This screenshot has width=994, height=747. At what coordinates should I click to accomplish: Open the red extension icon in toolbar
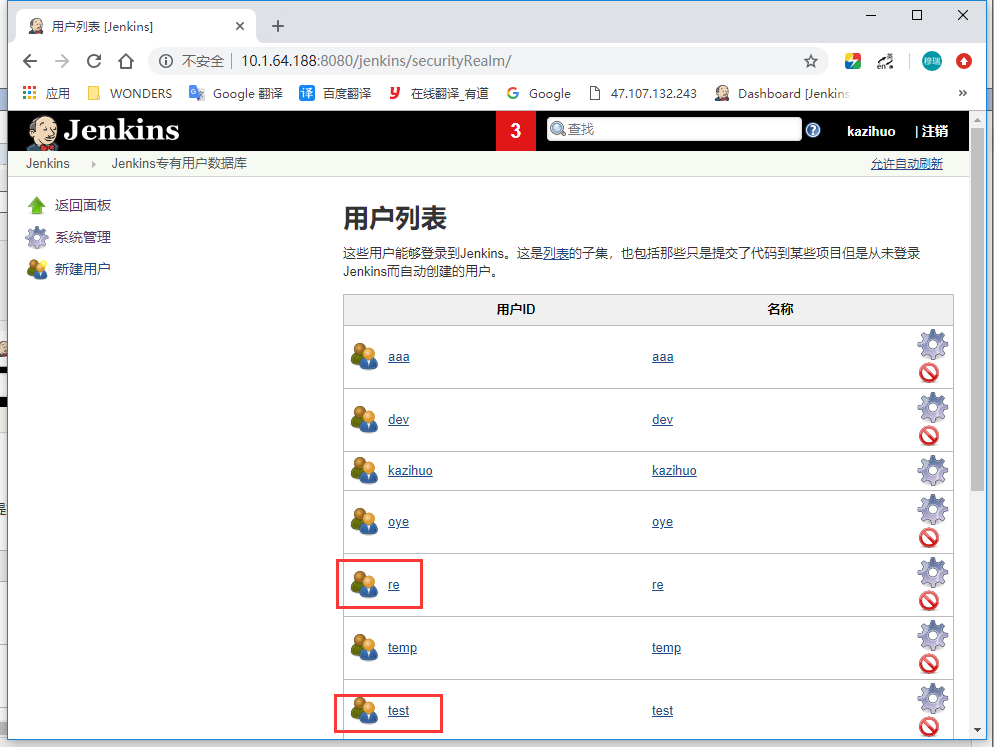click(964, 61)
